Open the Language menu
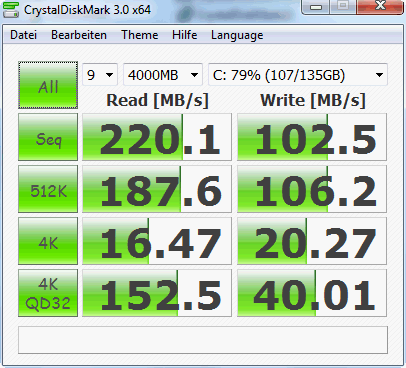This screenshot has width=406, height=368. 237,35
